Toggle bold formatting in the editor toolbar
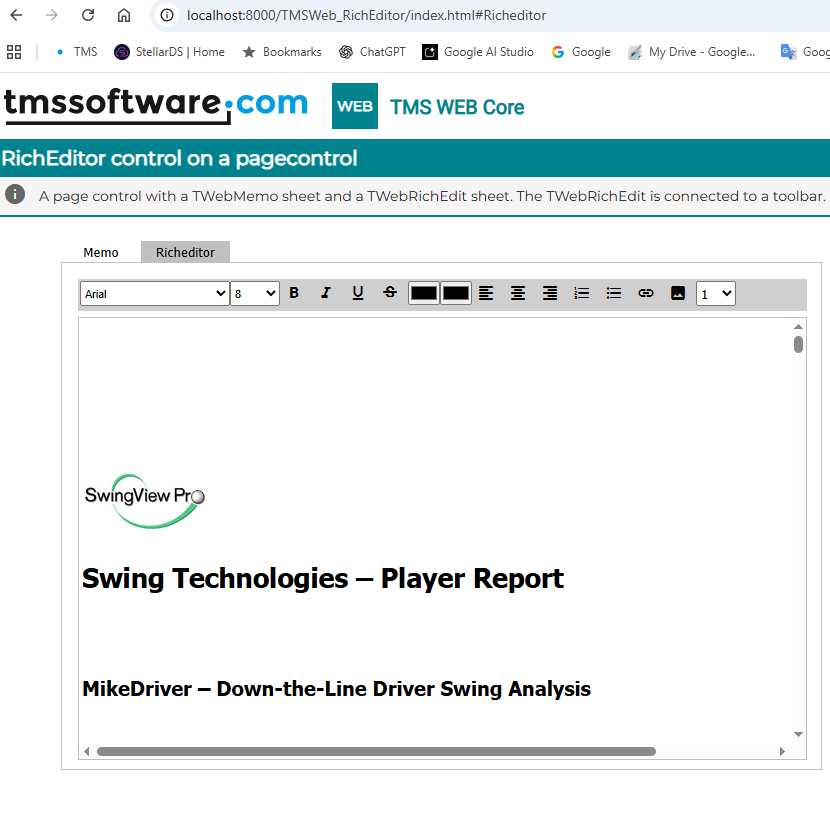 [x=294, y=293]
